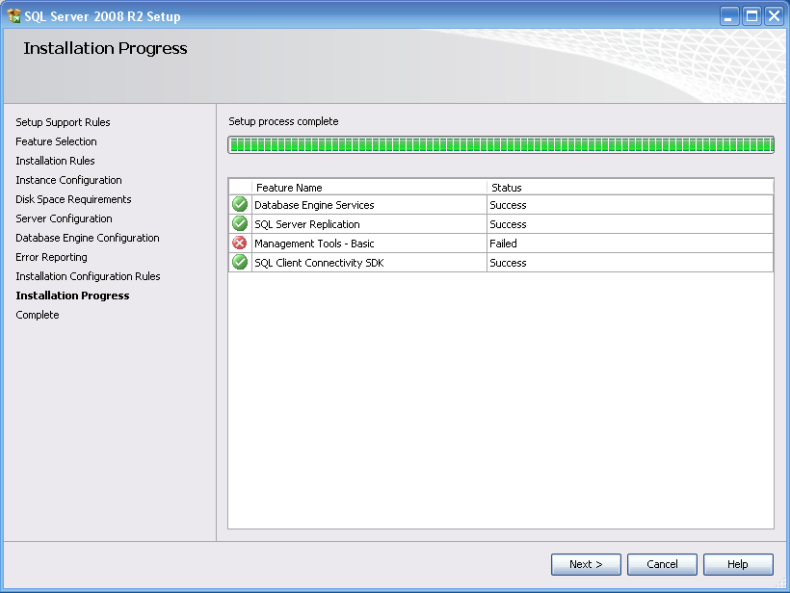
Task: Go to the Complete step in sidebar
Action: 37,315
